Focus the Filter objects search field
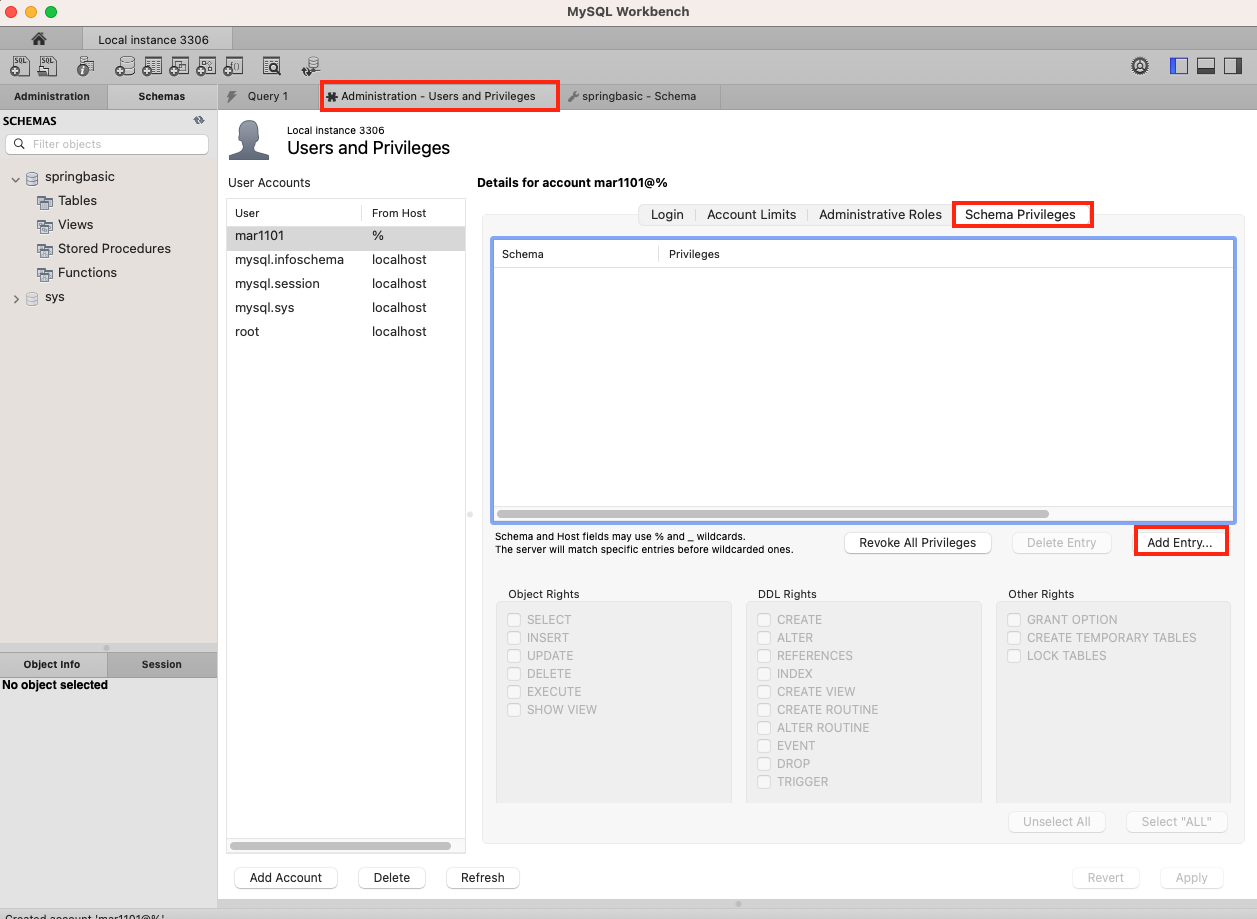The height and width of the screenshot is (919, 1257). tap(107, 144)
